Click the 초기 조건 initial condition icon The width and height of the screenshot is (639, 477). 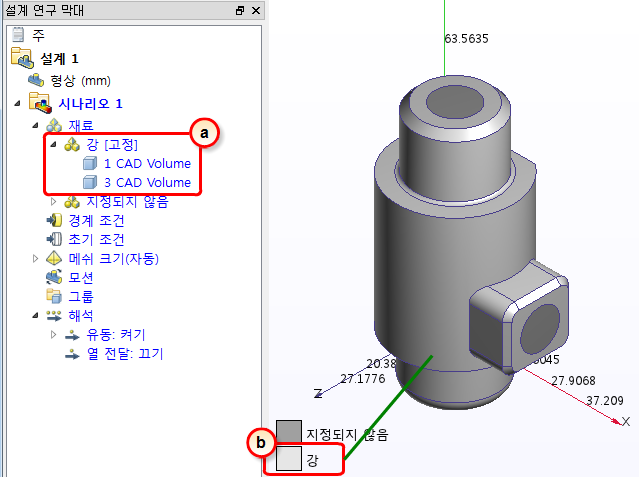click(x=54, y=239)
